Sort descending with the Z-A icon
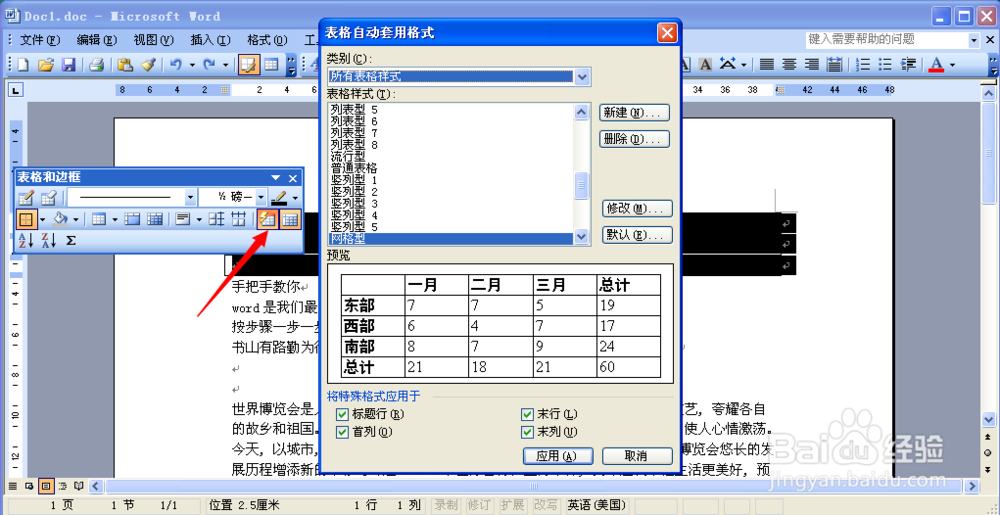The height and width of the screenshot is (515, 1000). click(x=48, y=240)
